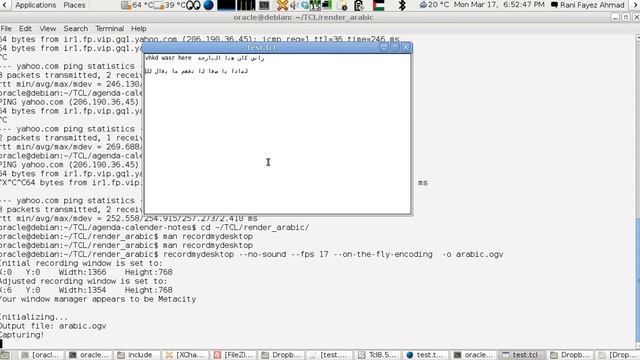
Task: Open the terminal Help menu
Action: [x=138, y=29]
